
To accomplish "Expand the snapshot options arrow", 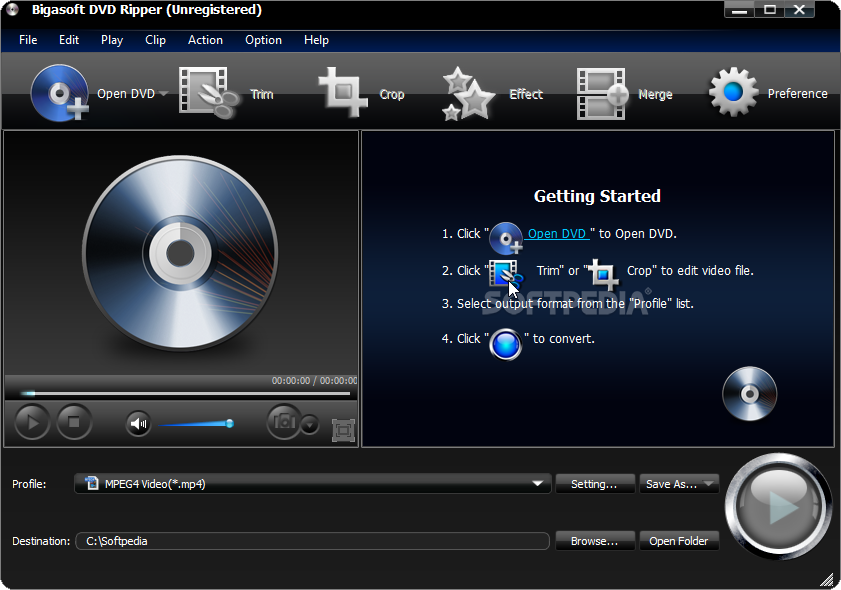I will [x=309, y=425].
